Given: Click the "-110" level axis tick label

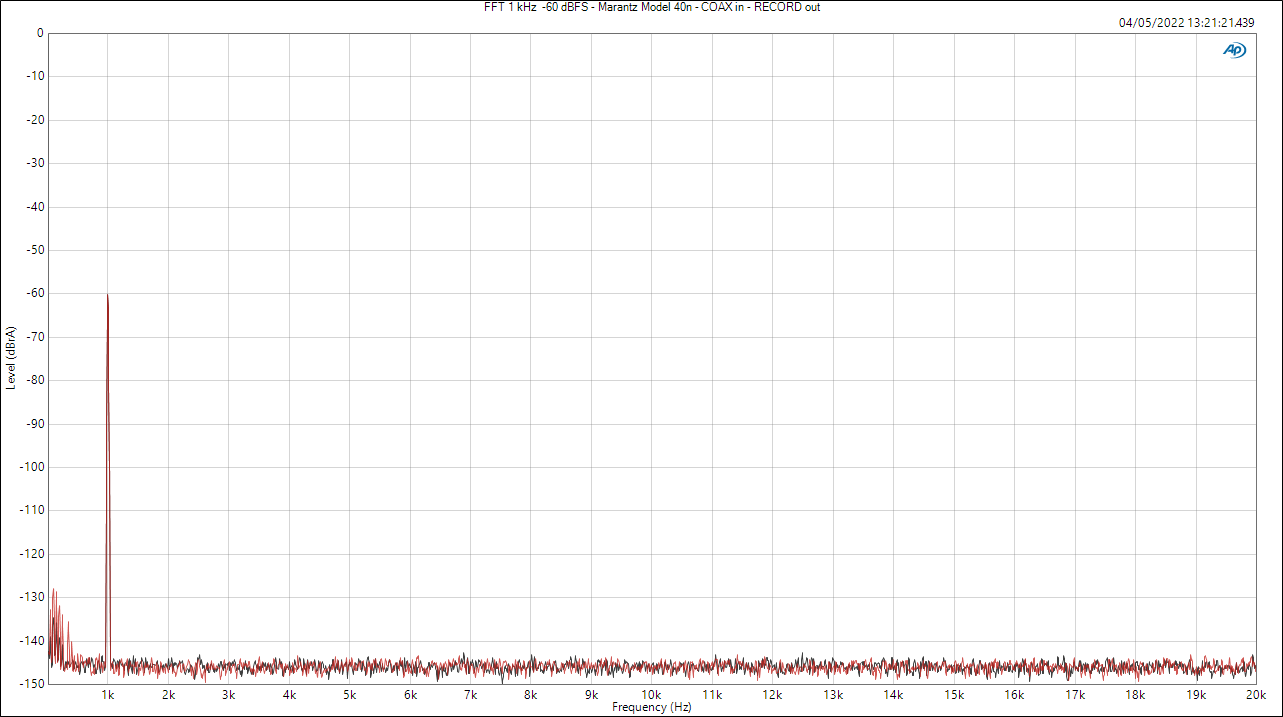Looking at the screenshot, I should tap(30, 510).
